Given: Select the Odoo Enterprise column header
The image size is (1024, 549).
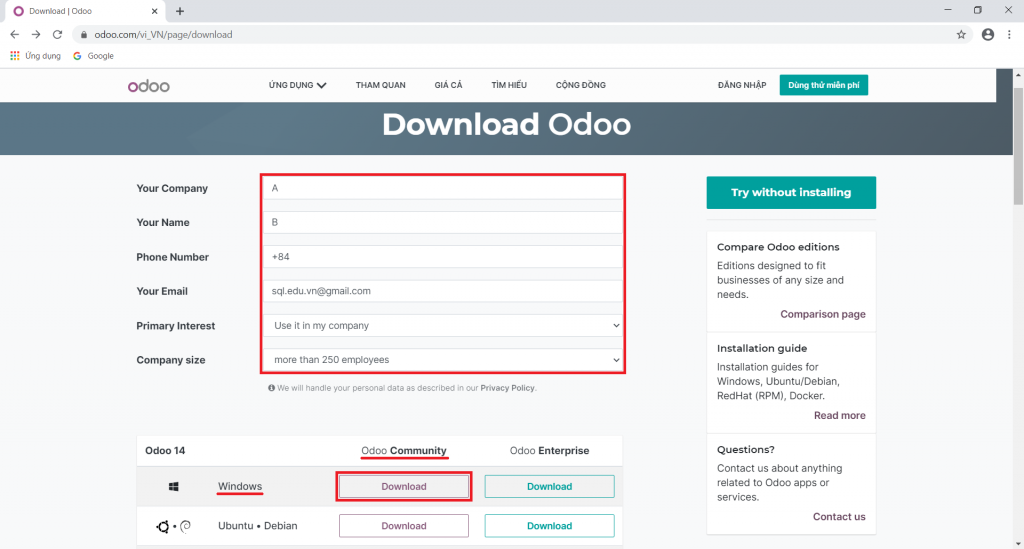Looking at the screenshot, I should [x=549, y=450].
